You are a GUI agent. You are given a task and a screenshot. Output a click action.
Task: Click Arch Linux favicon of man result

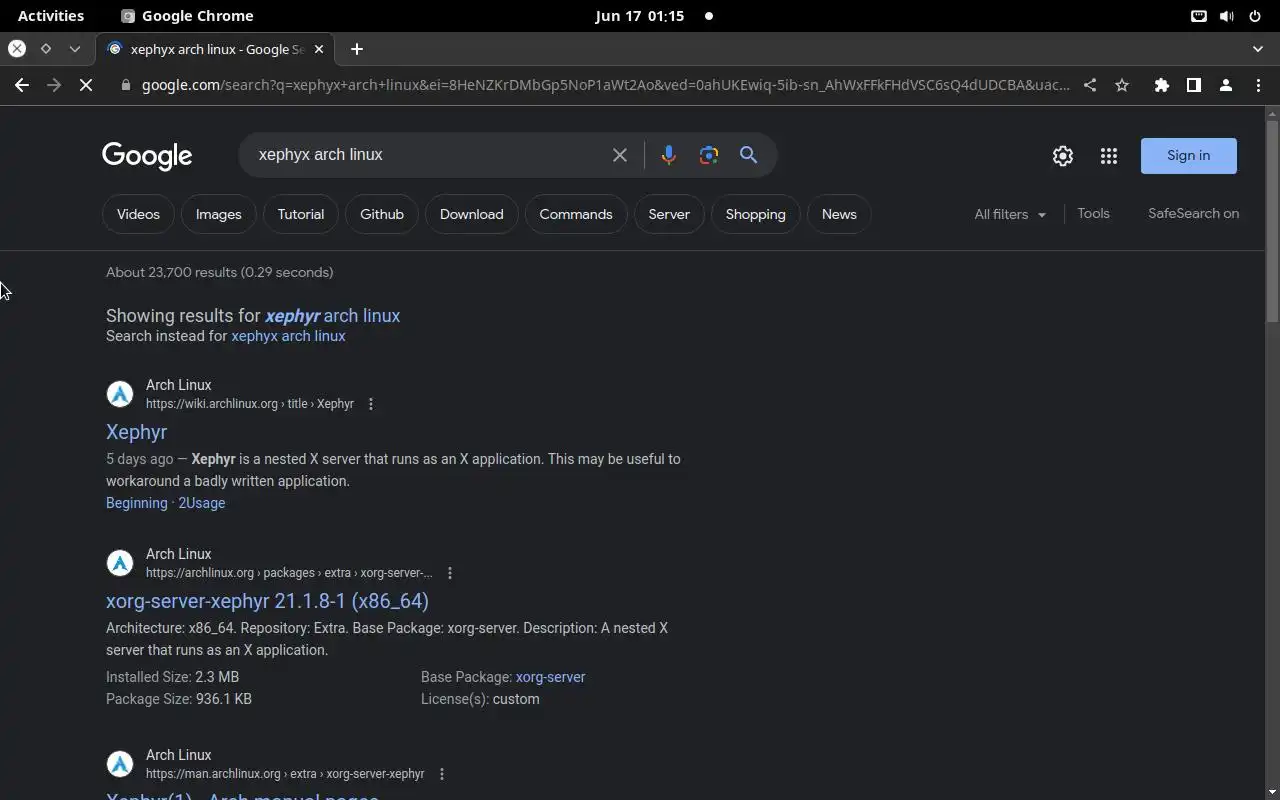click(x=120, y=764)
